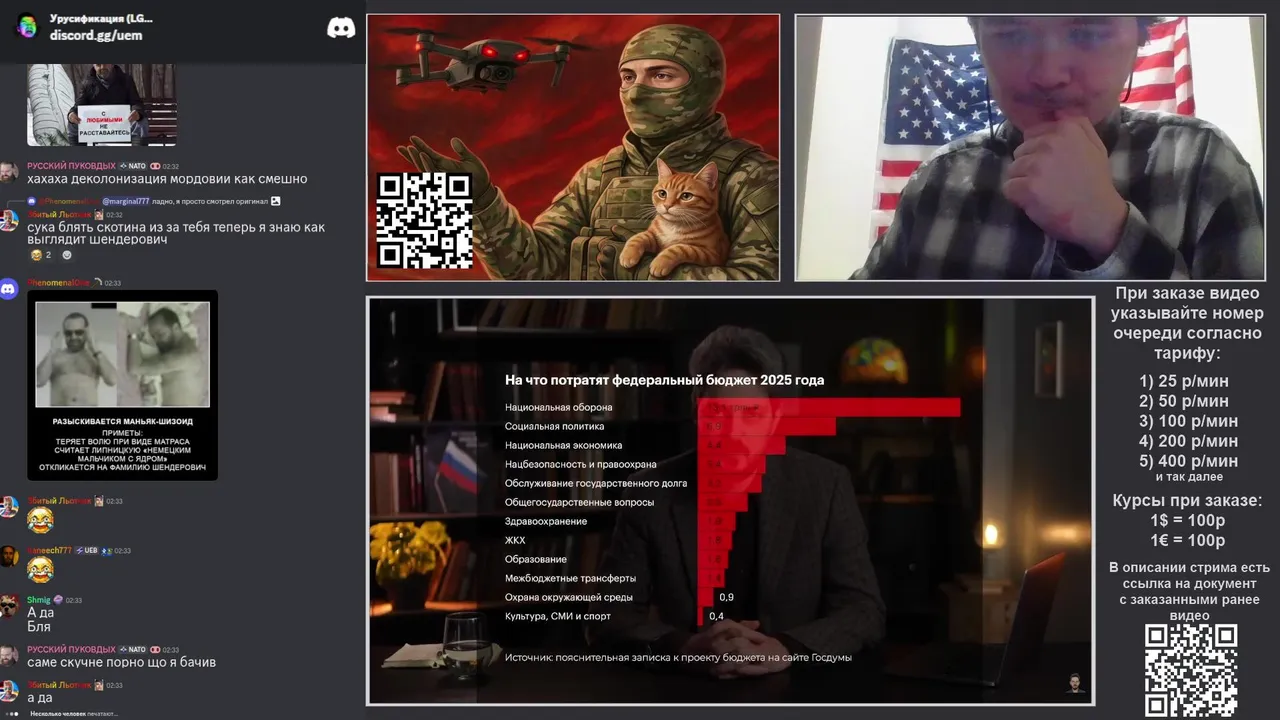Open the black wanted-poster image attachment
Image resolution: width=1280 pixels, height=720 pixels.
pyautogui.click(x=122, y=385)
